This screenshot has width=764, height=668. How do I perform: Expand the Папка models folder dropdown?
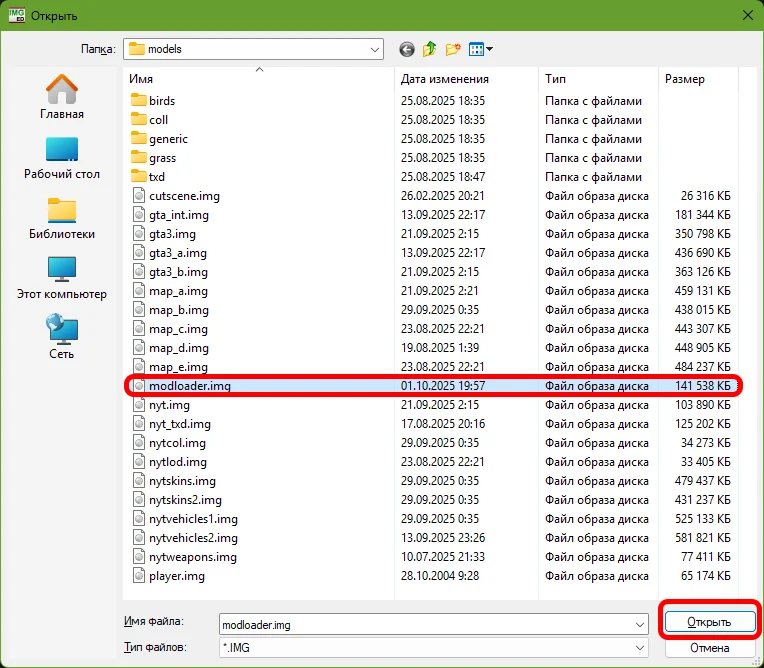[374, 49]
